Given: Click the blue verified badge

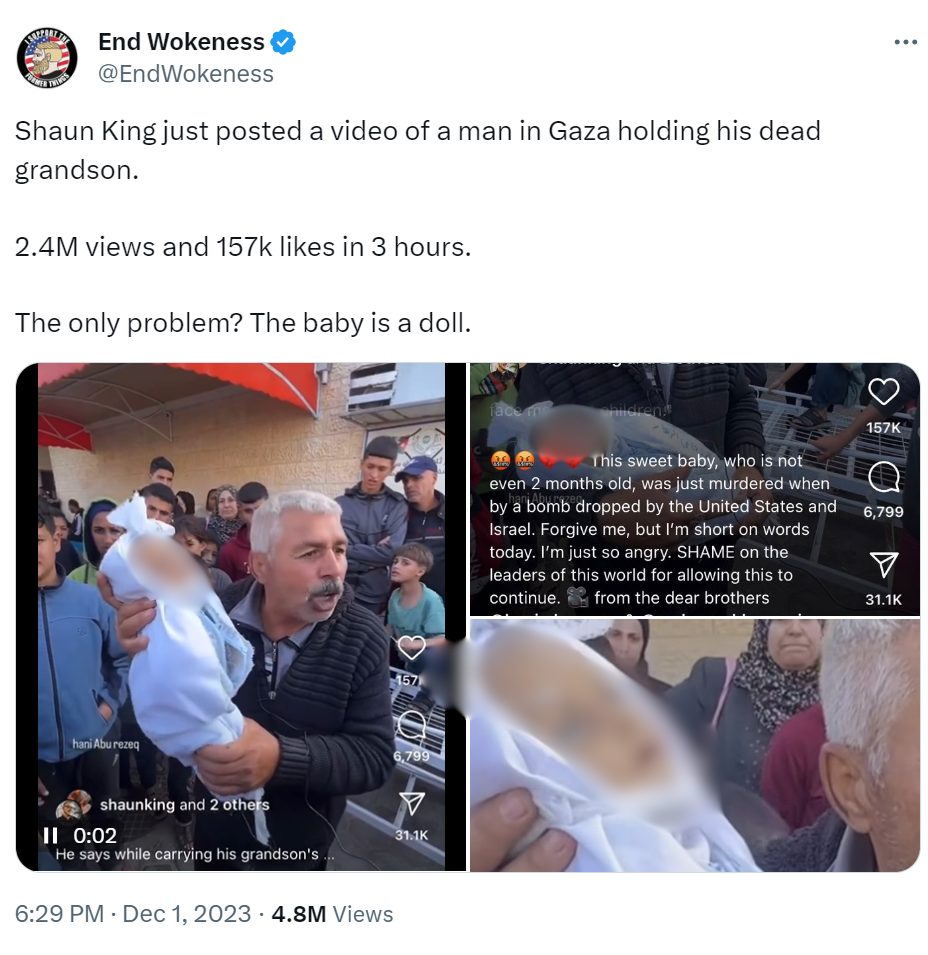Looking at the screenshot, I should click(283, 42).
